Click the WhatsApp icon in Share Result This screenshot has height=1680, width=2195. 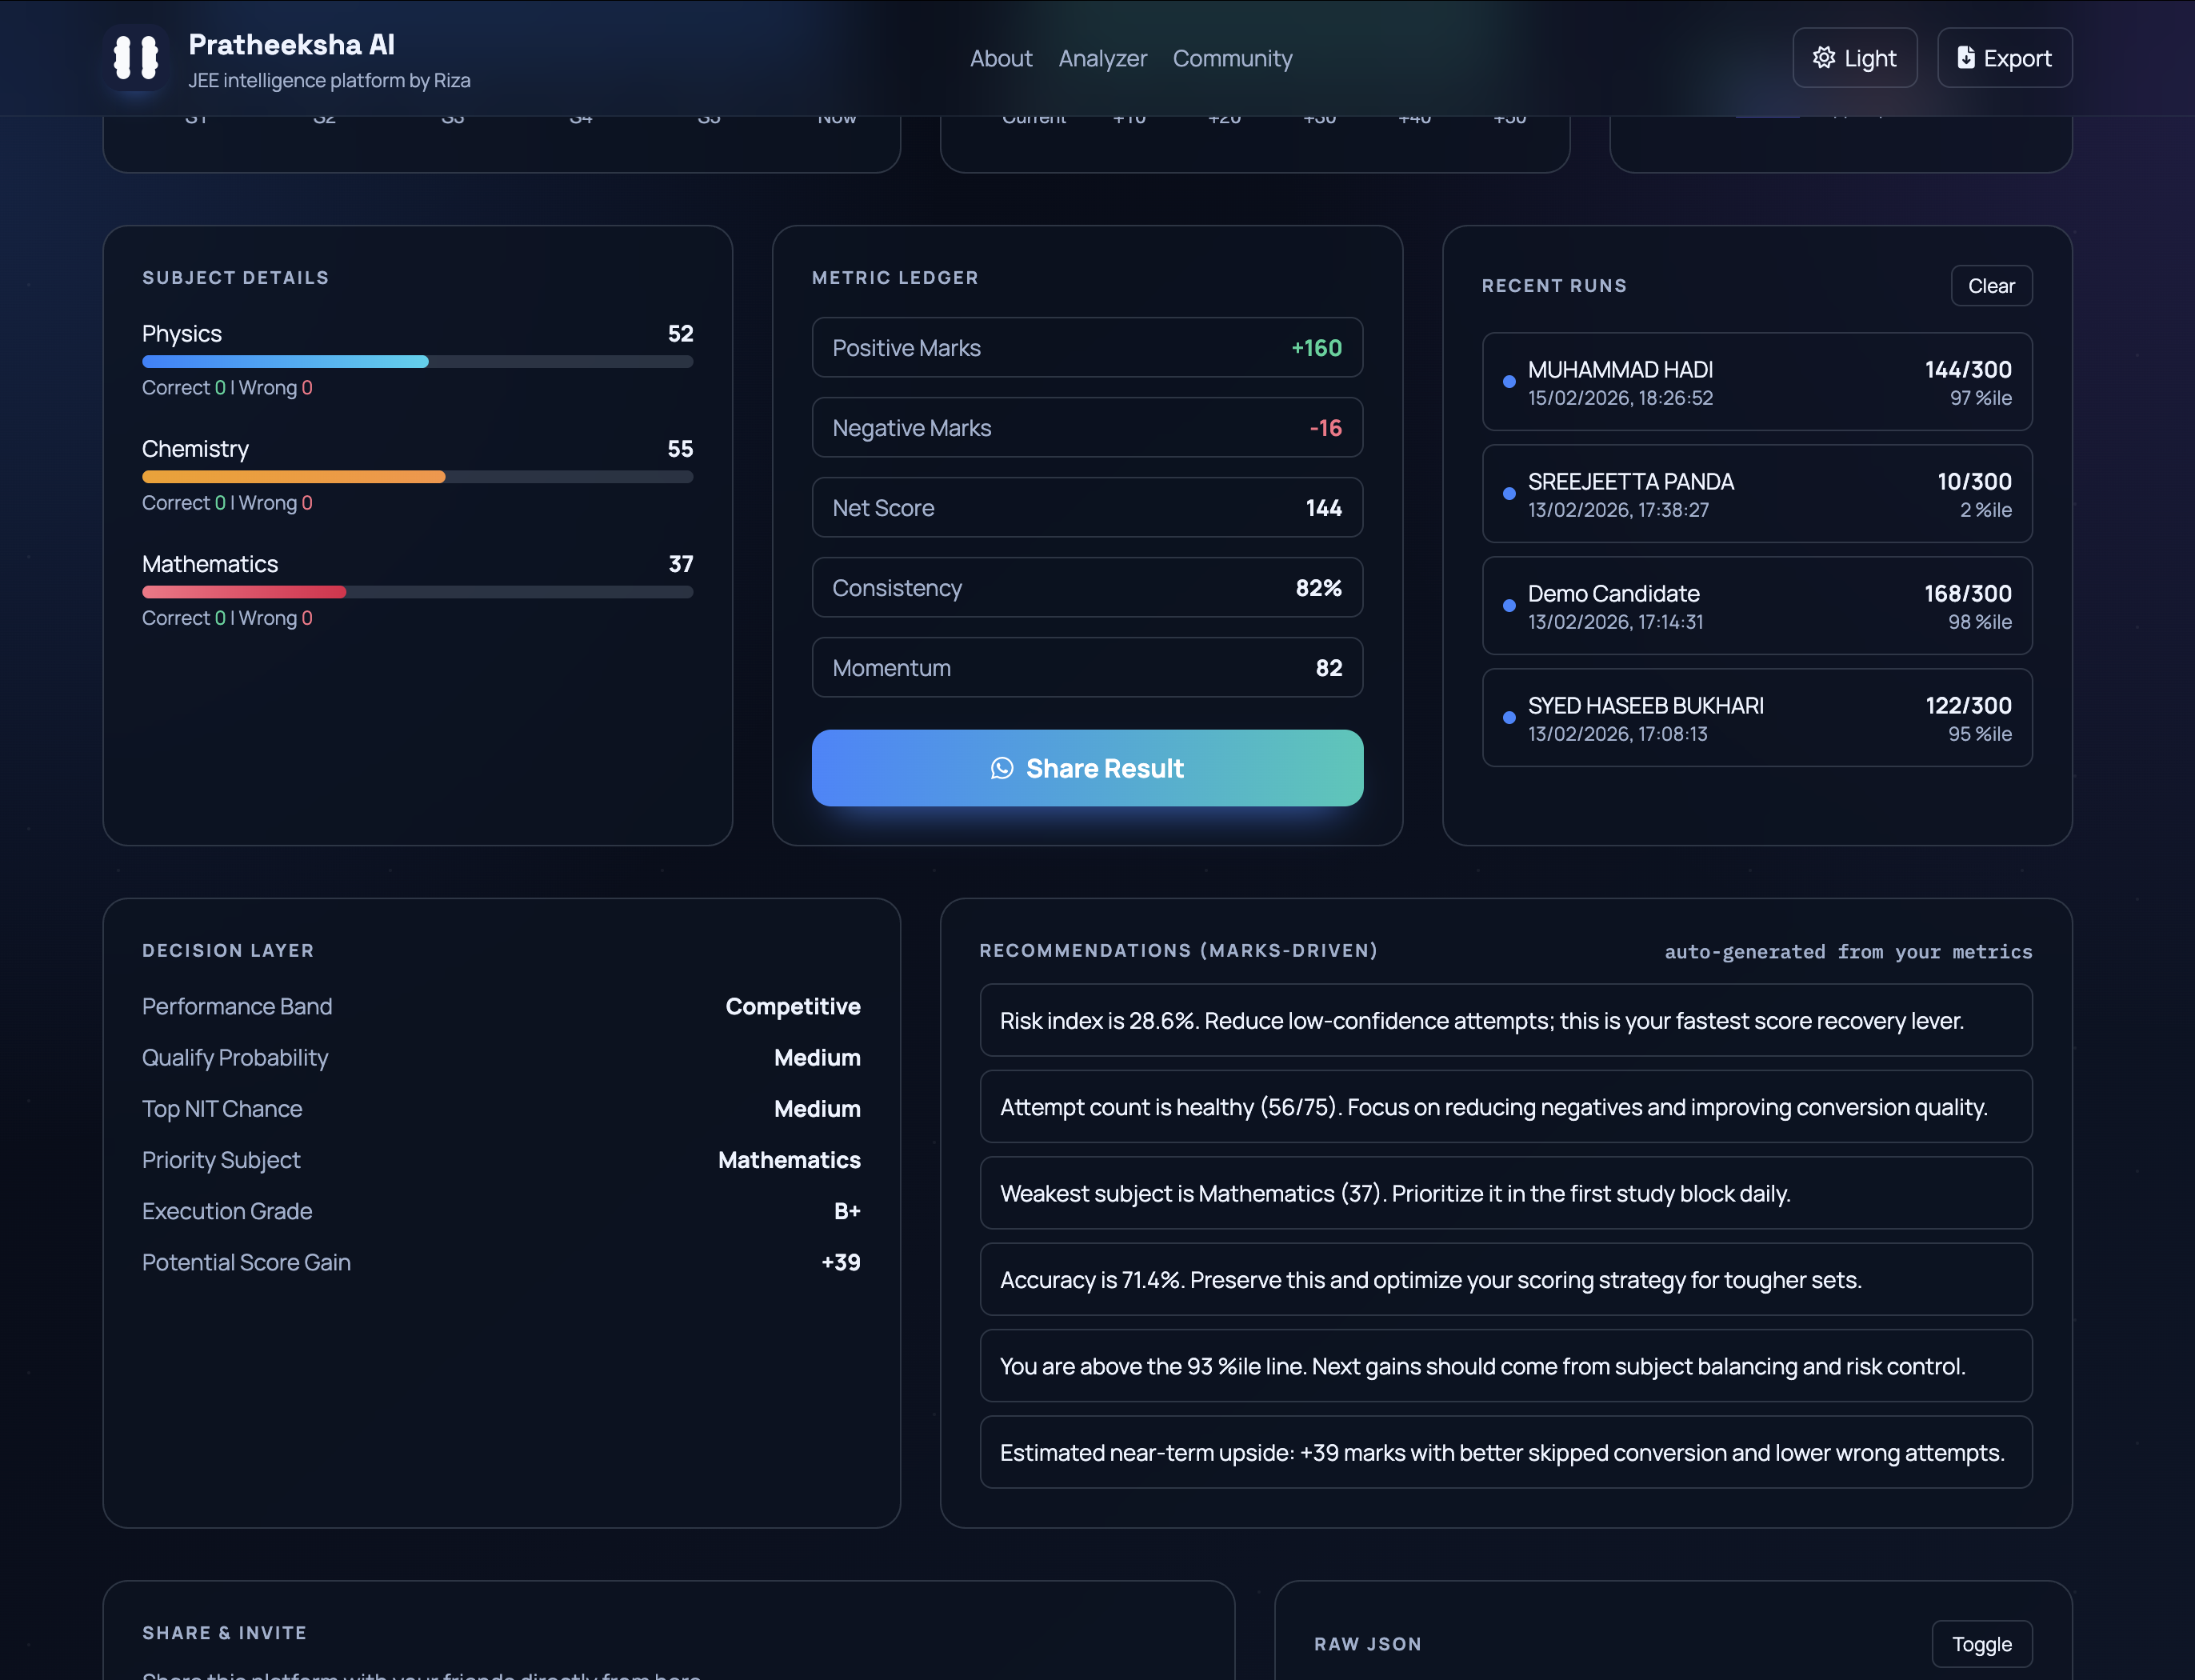pos(1004,768)
